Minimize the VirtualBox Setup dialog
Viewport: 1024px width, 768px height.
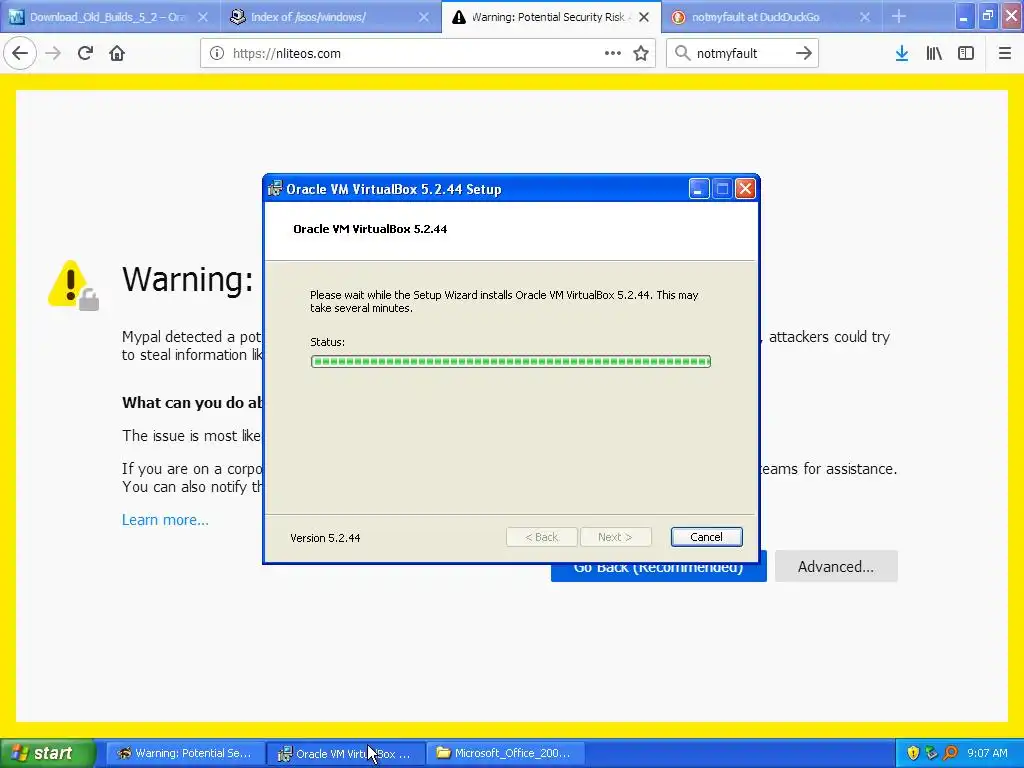[699, 189]
